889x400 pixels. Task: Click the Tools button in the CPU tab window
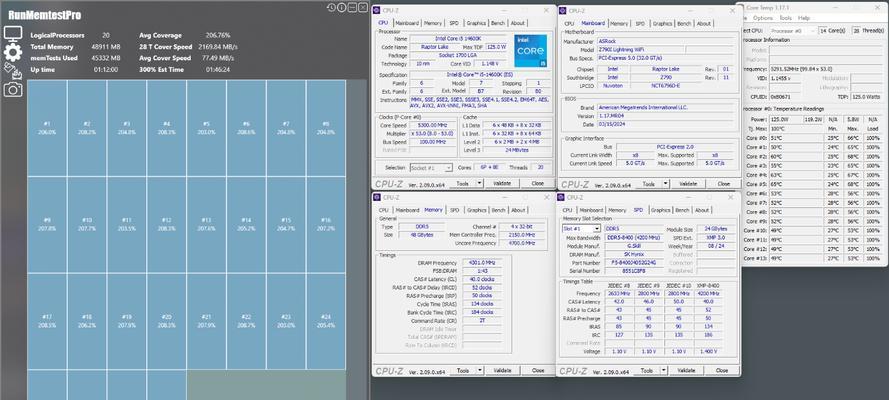pos(462,183)
